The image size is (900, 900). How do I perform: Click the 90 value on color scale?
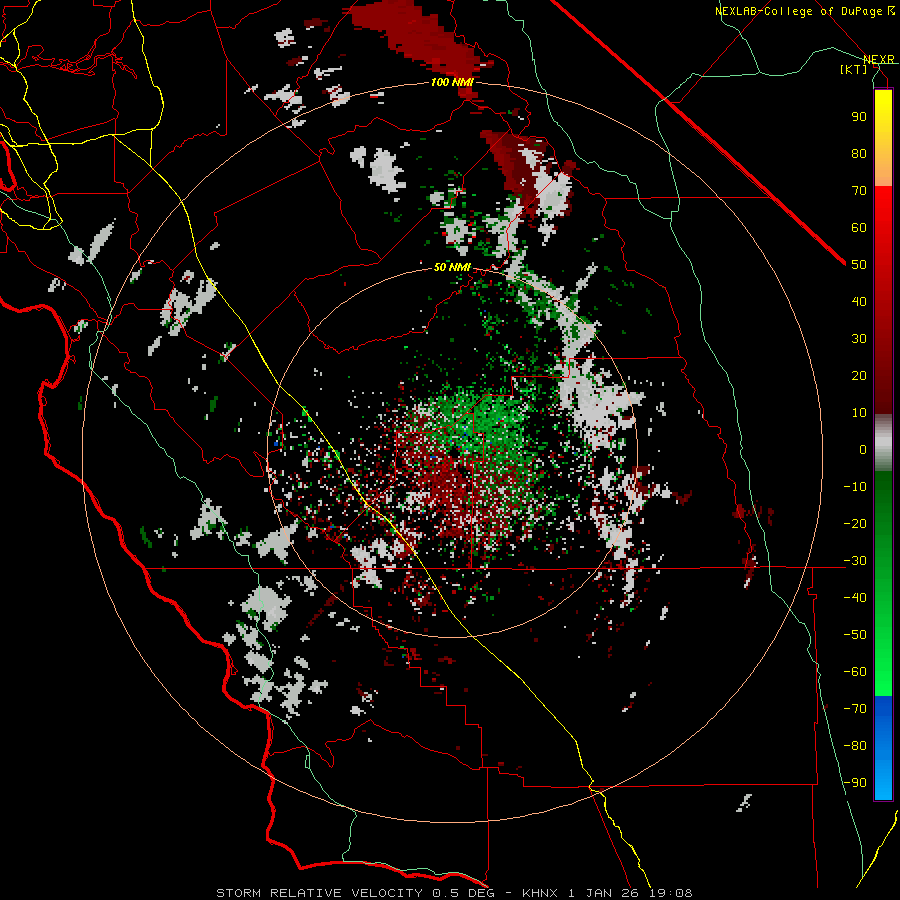[x=859, y=117]
